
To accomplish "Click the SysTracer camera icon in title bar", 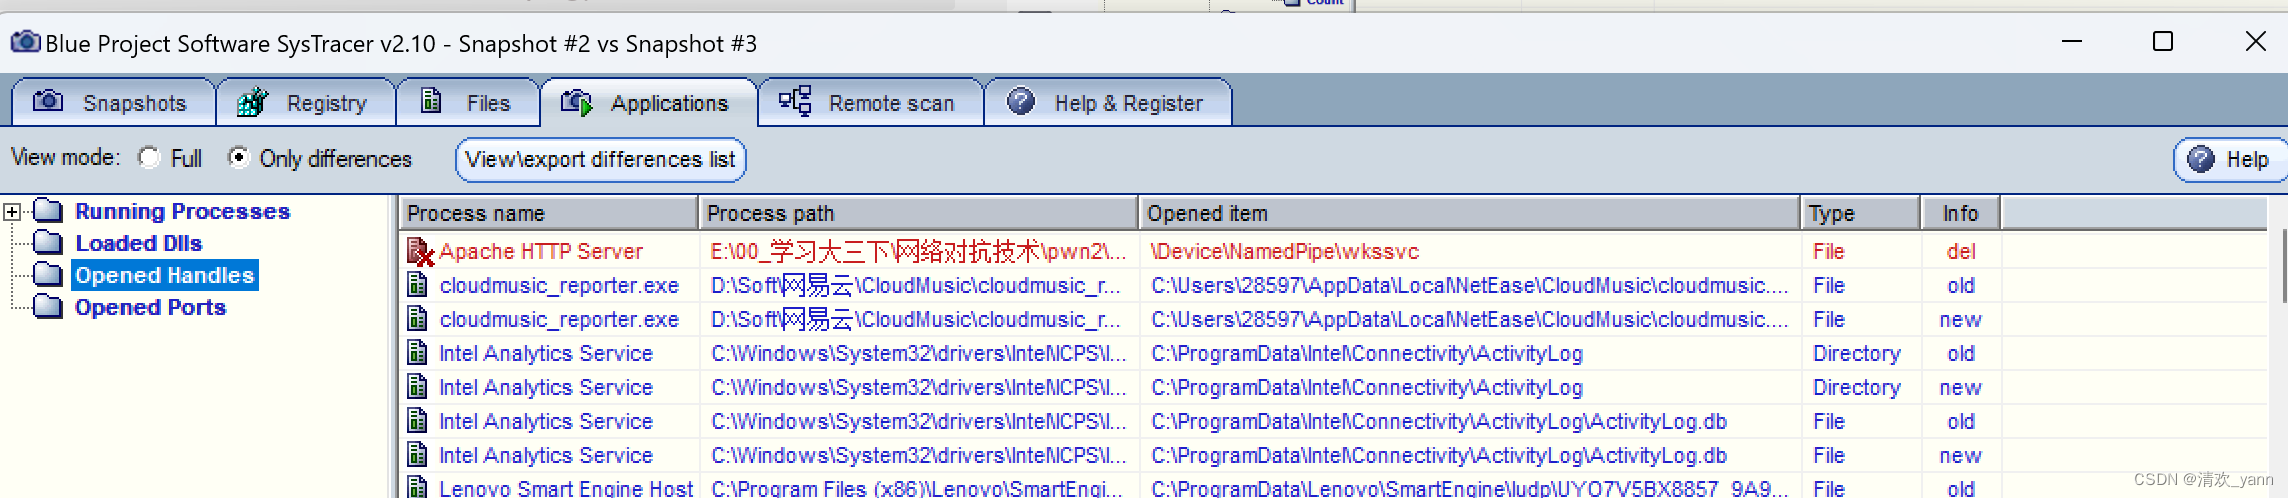I will point(26,42).
